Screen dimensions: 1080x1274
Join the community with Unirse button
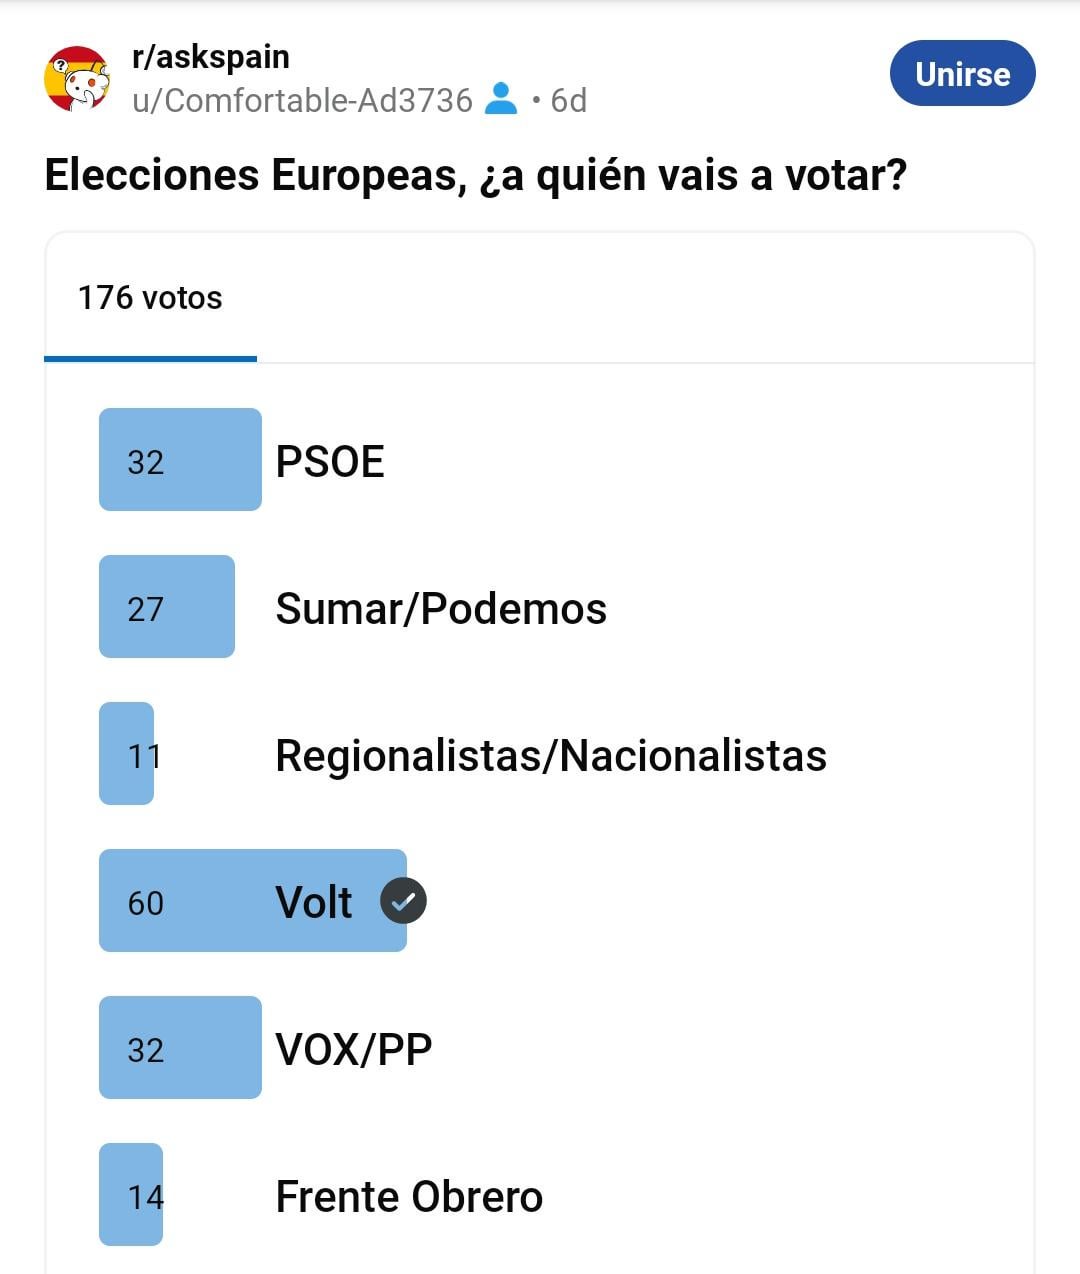pos(962,73)
